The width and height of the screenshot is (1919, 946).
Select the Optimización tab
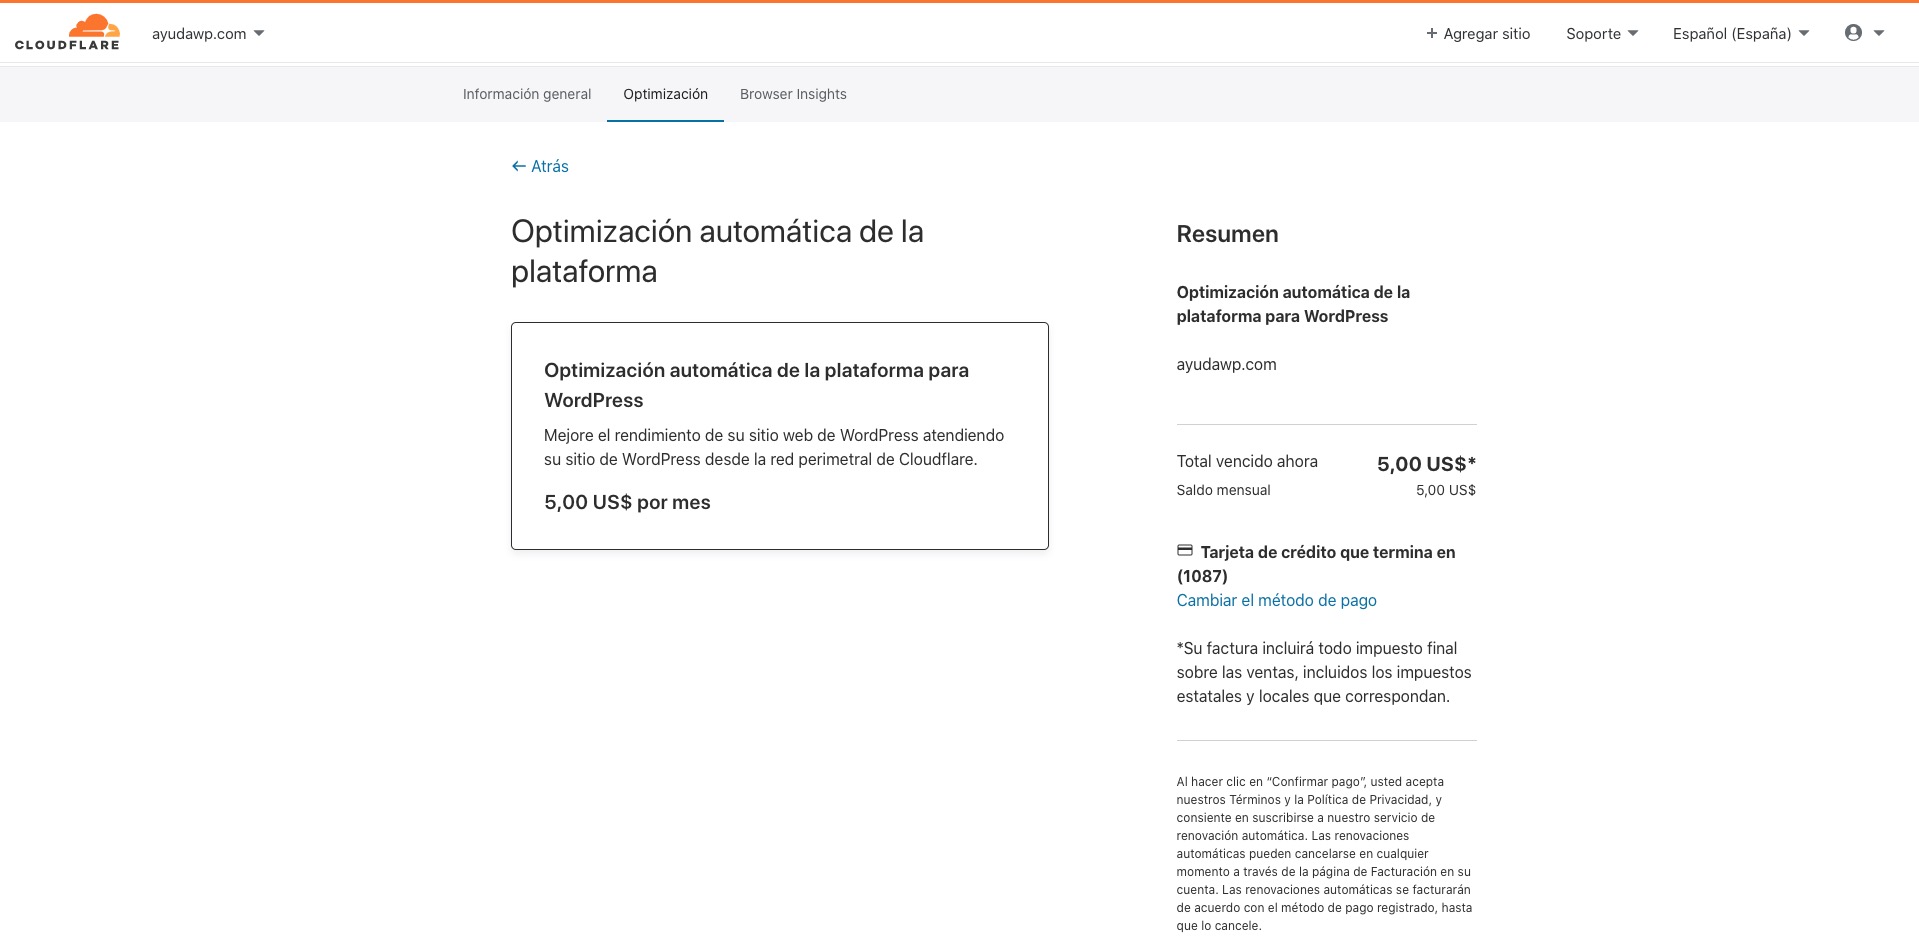point(665,94)
